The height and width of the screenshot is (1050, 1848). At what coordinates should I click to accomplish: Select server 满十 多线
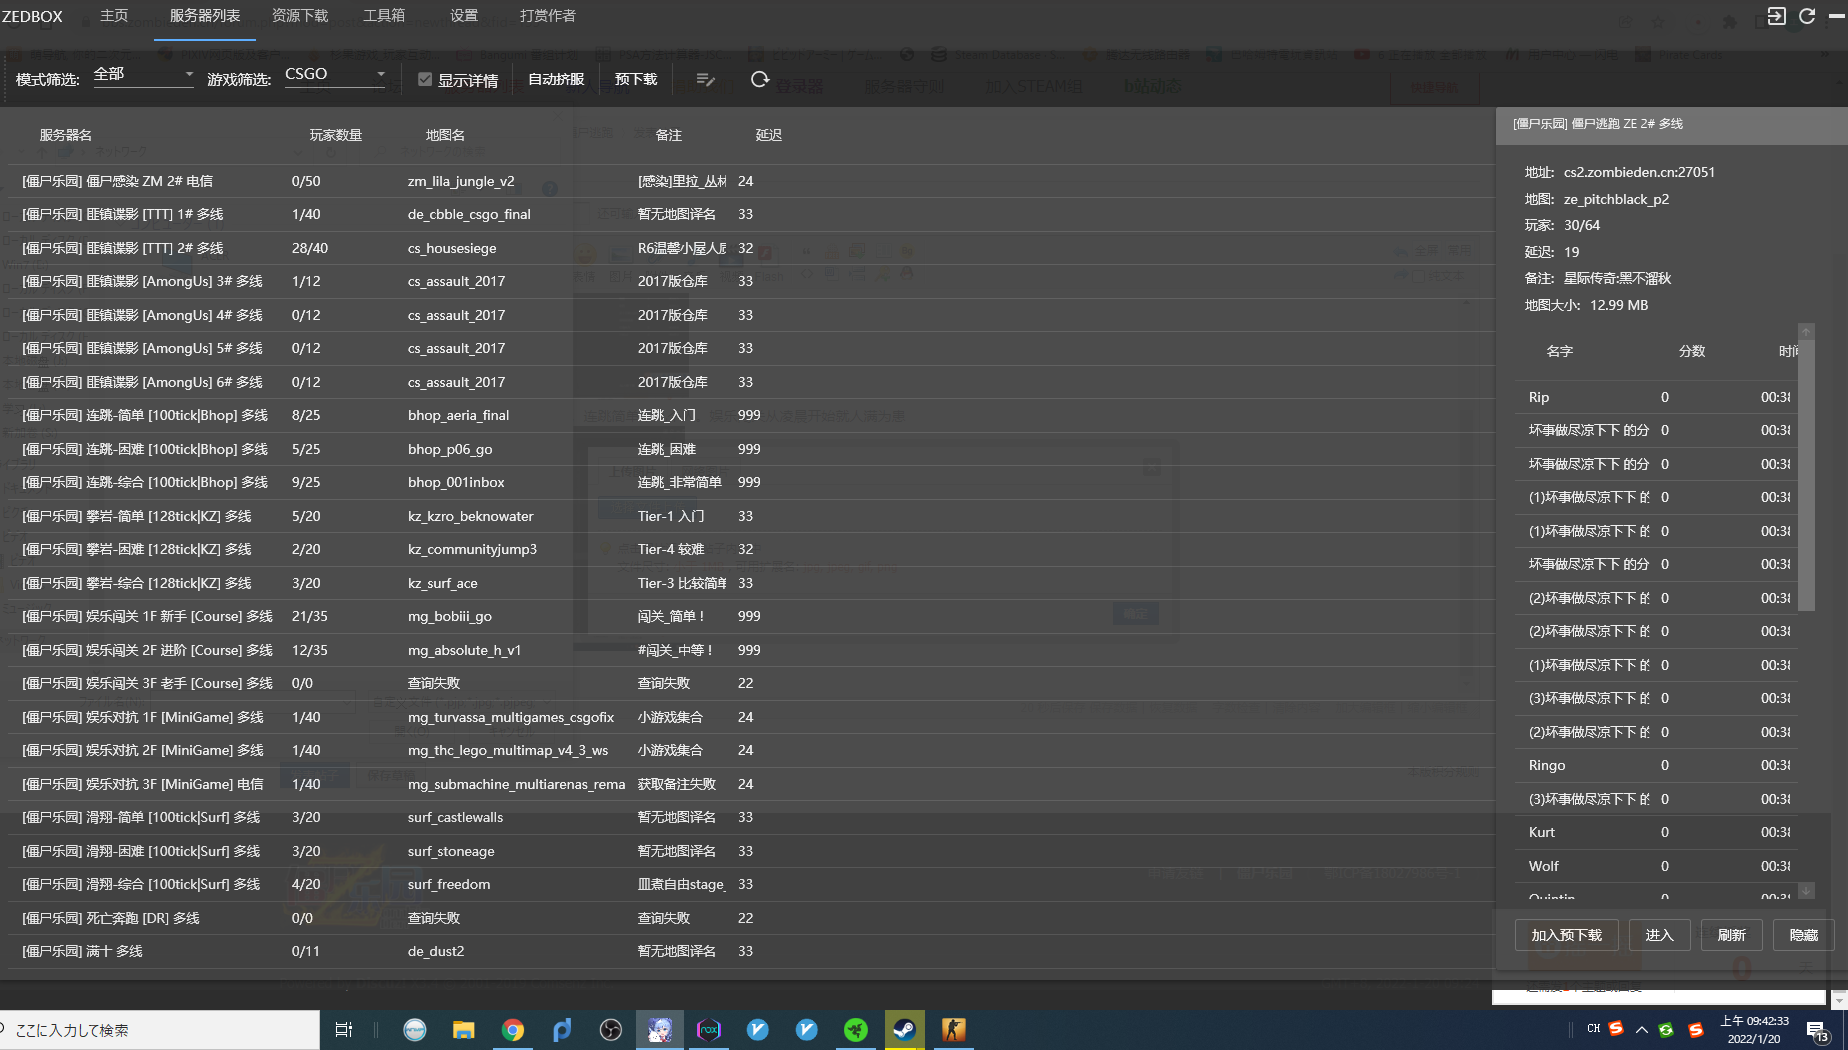[x=750, y=951]
